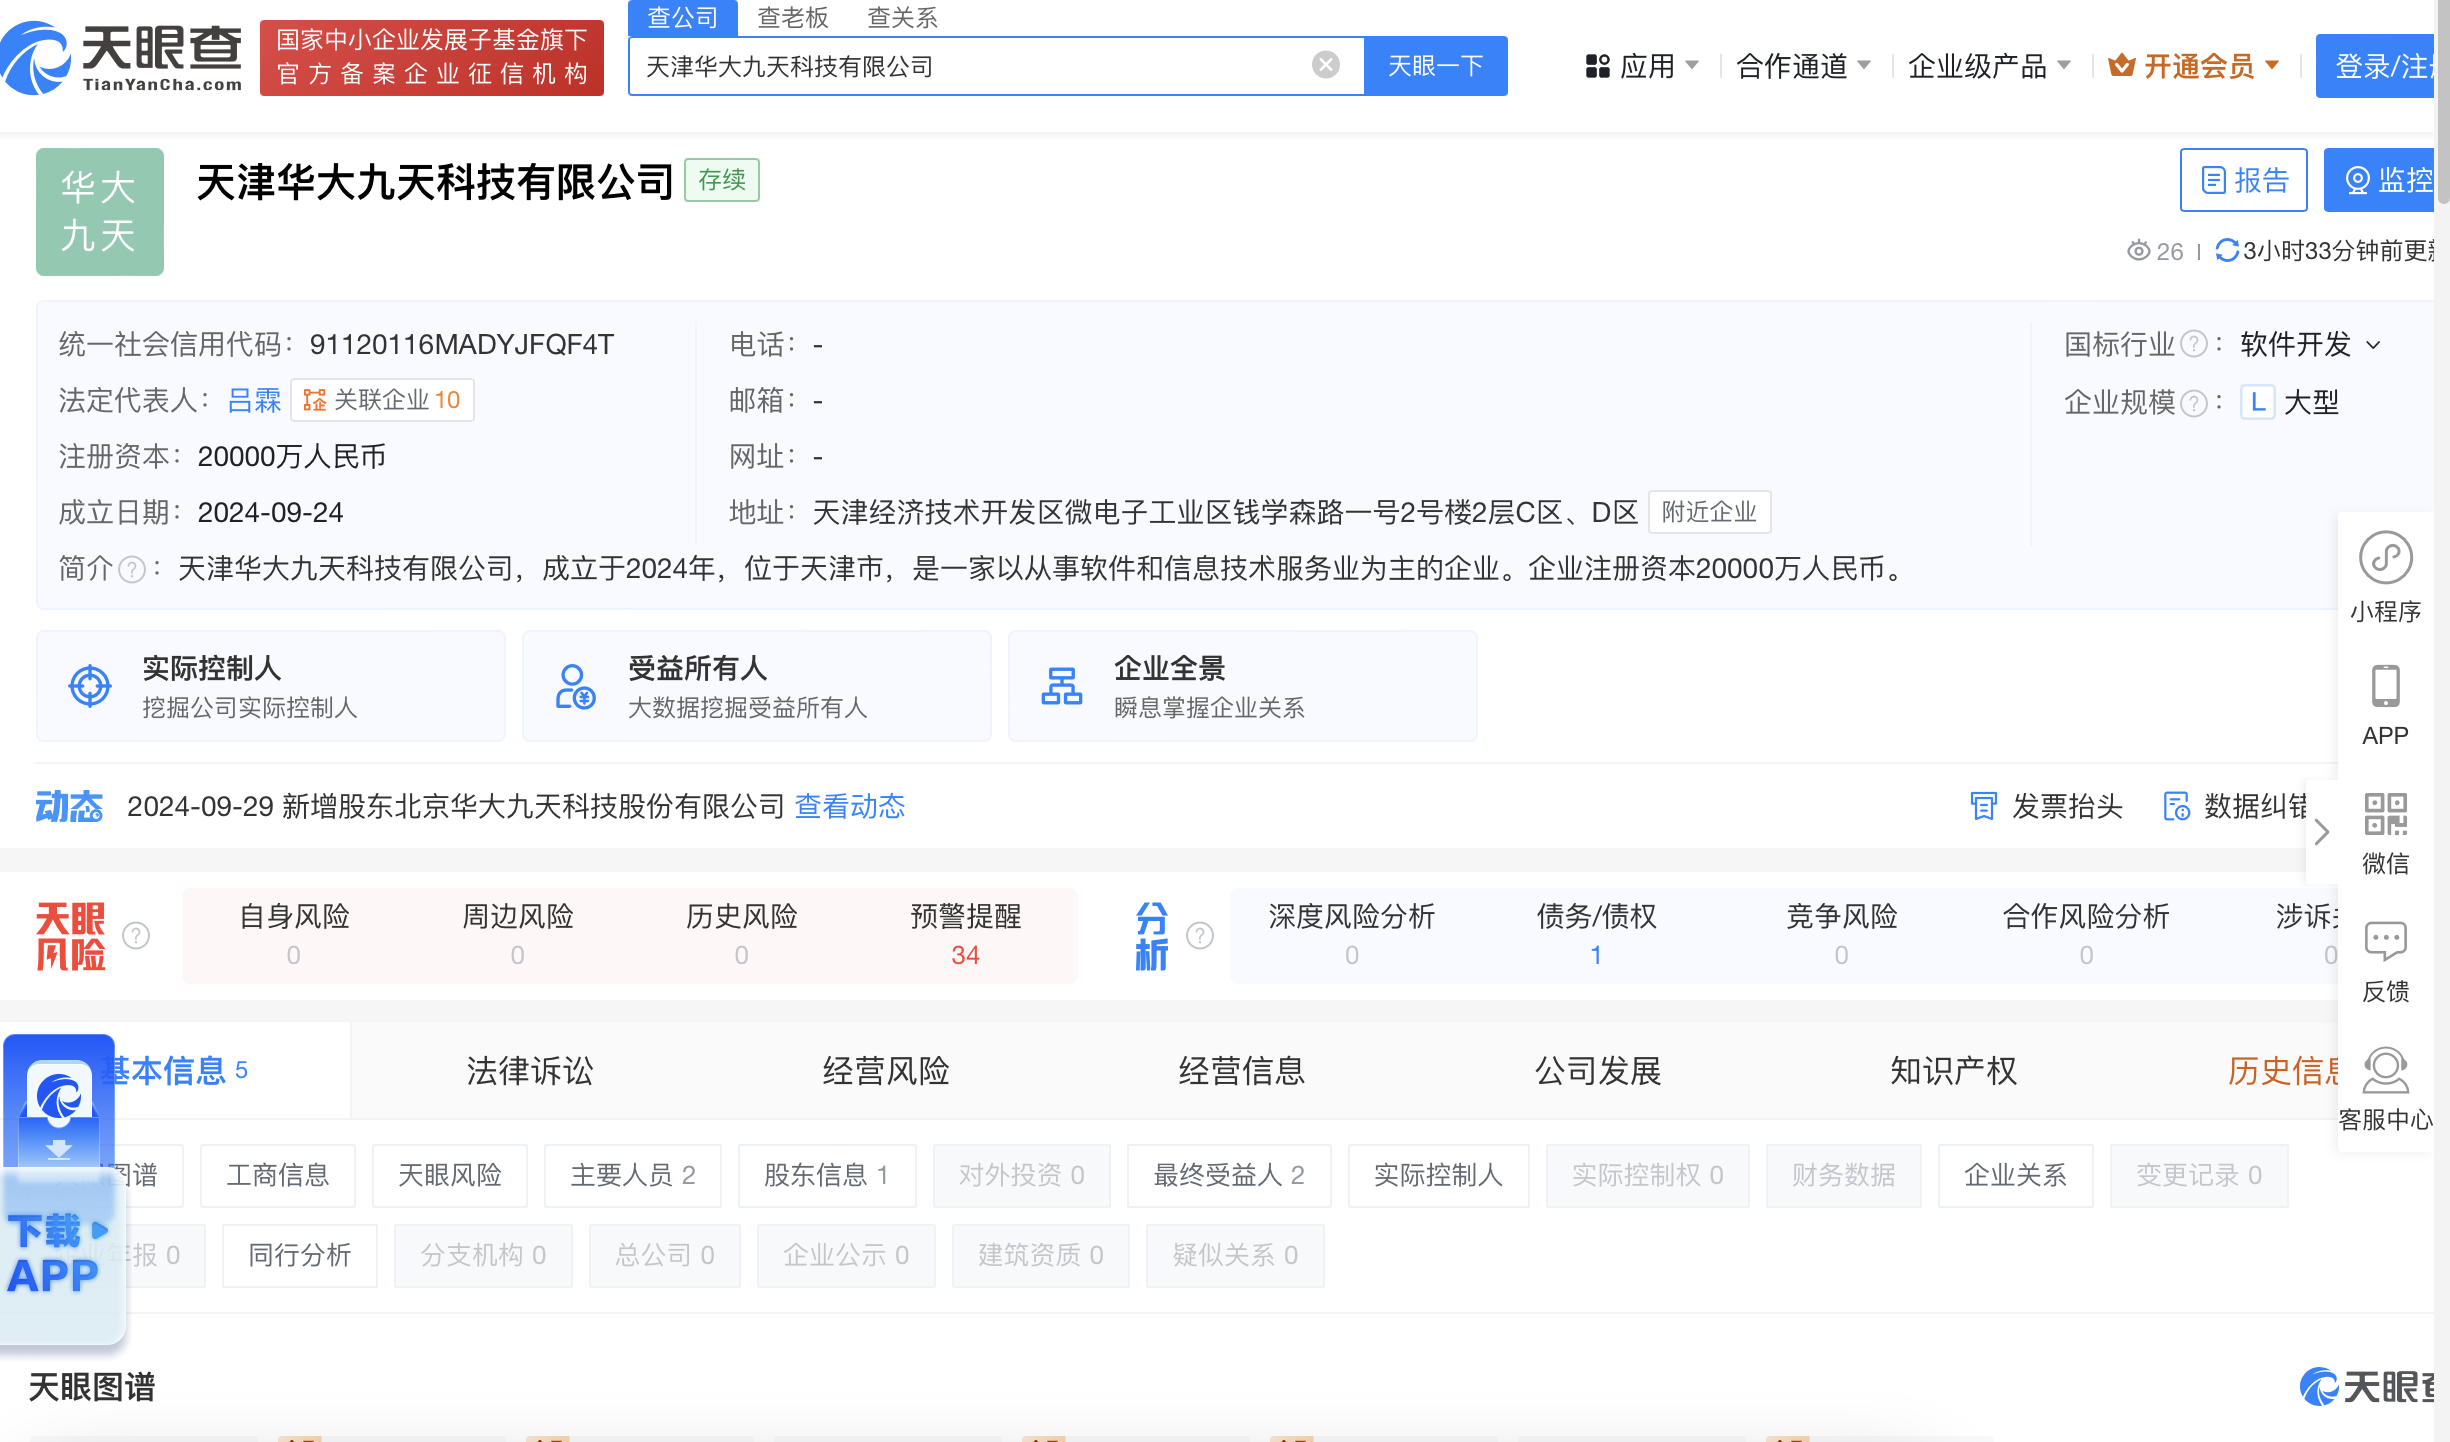Click the refresh update icon near 3小时33分钟前
The height and width of the screenshot is (1442, 2450).
click(x=2227, y=250)
